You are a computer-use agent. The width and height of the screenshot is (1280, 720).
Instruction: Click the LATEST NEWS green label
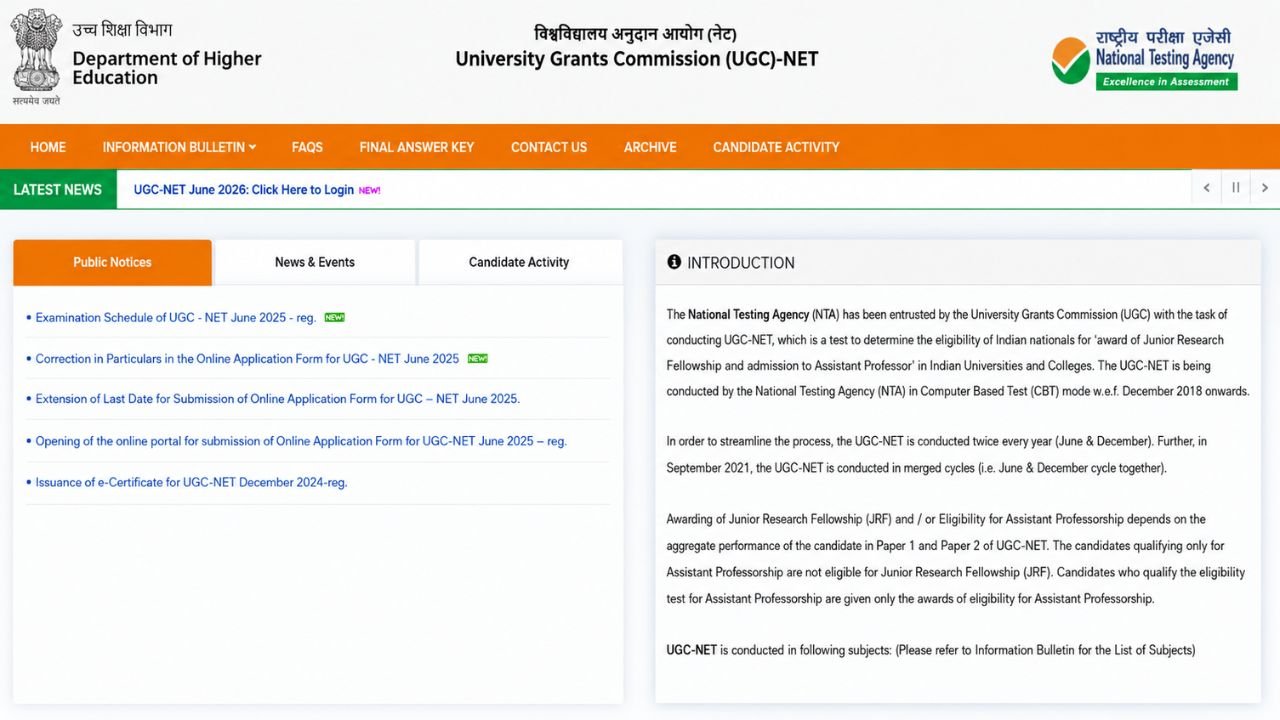pyautogui.click(x=58, y=189)
